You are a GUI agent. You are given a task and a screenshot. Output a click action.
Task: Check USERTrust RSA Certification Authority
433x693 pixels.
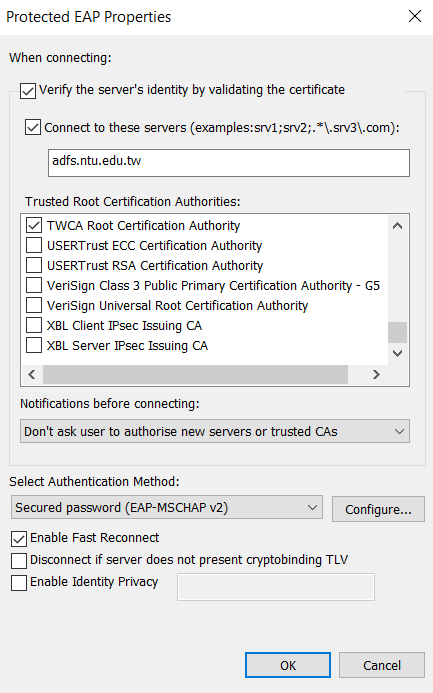34,265
